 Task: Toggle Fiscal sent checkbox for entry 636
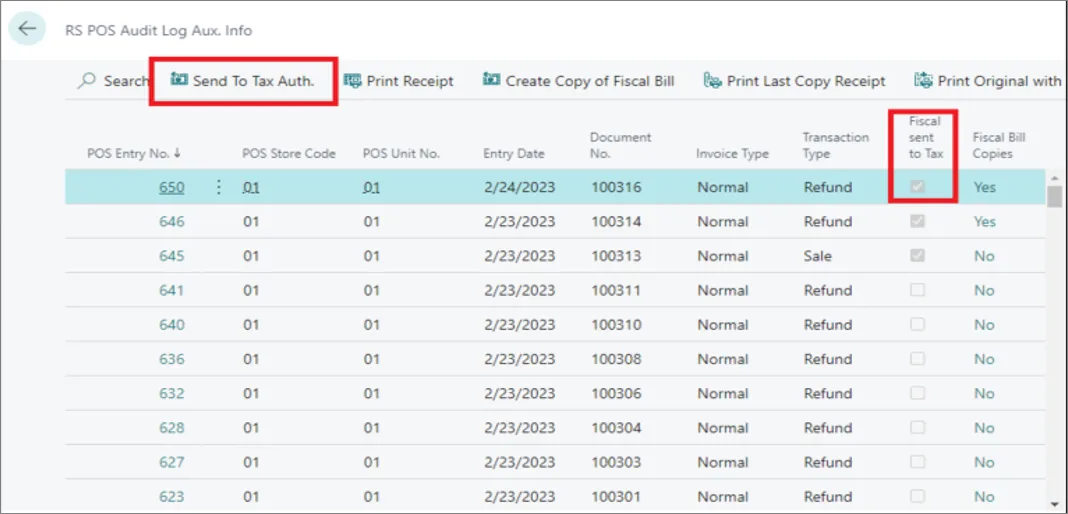coord(917,359)
